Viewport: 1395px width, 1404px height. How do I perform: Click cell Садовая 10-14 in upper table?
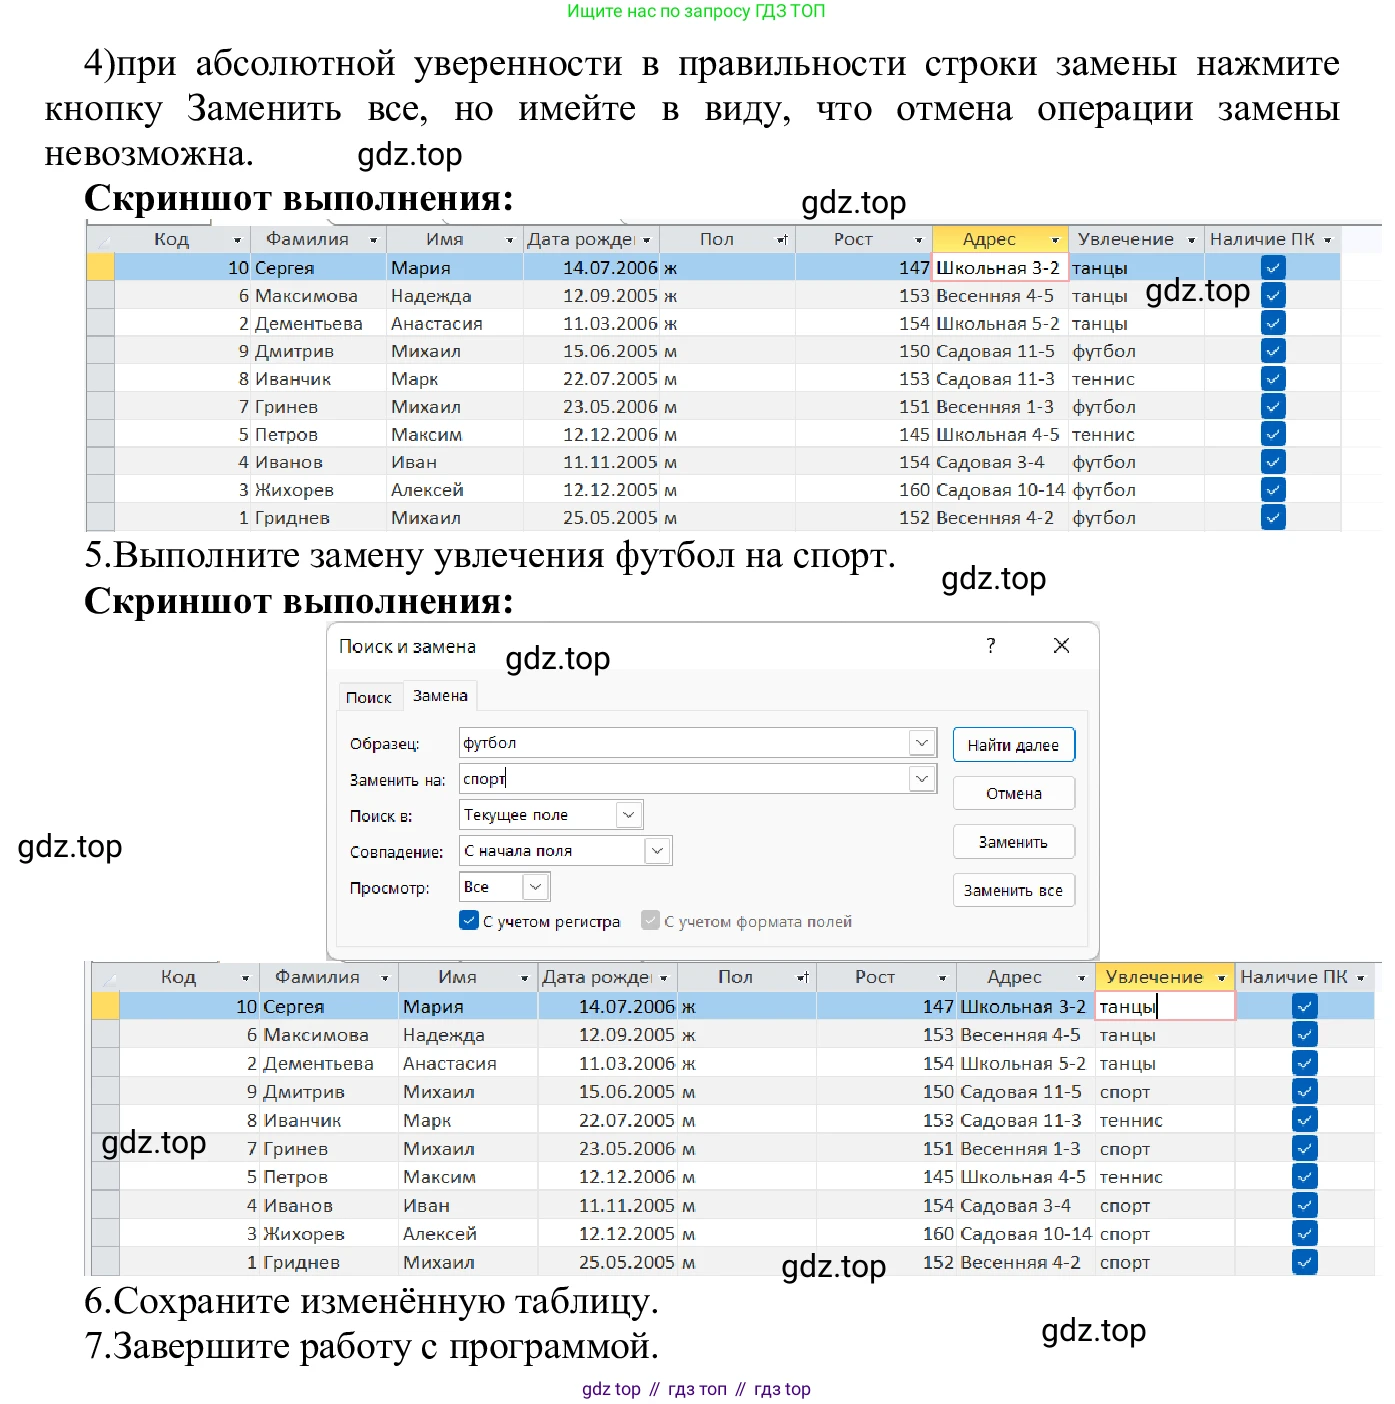point(1000,490)
